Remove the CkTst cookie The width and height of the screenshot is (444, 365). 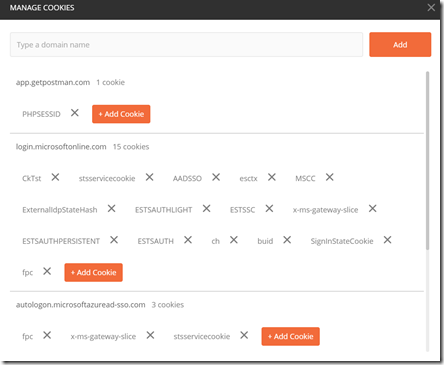(x=55, y=177)
